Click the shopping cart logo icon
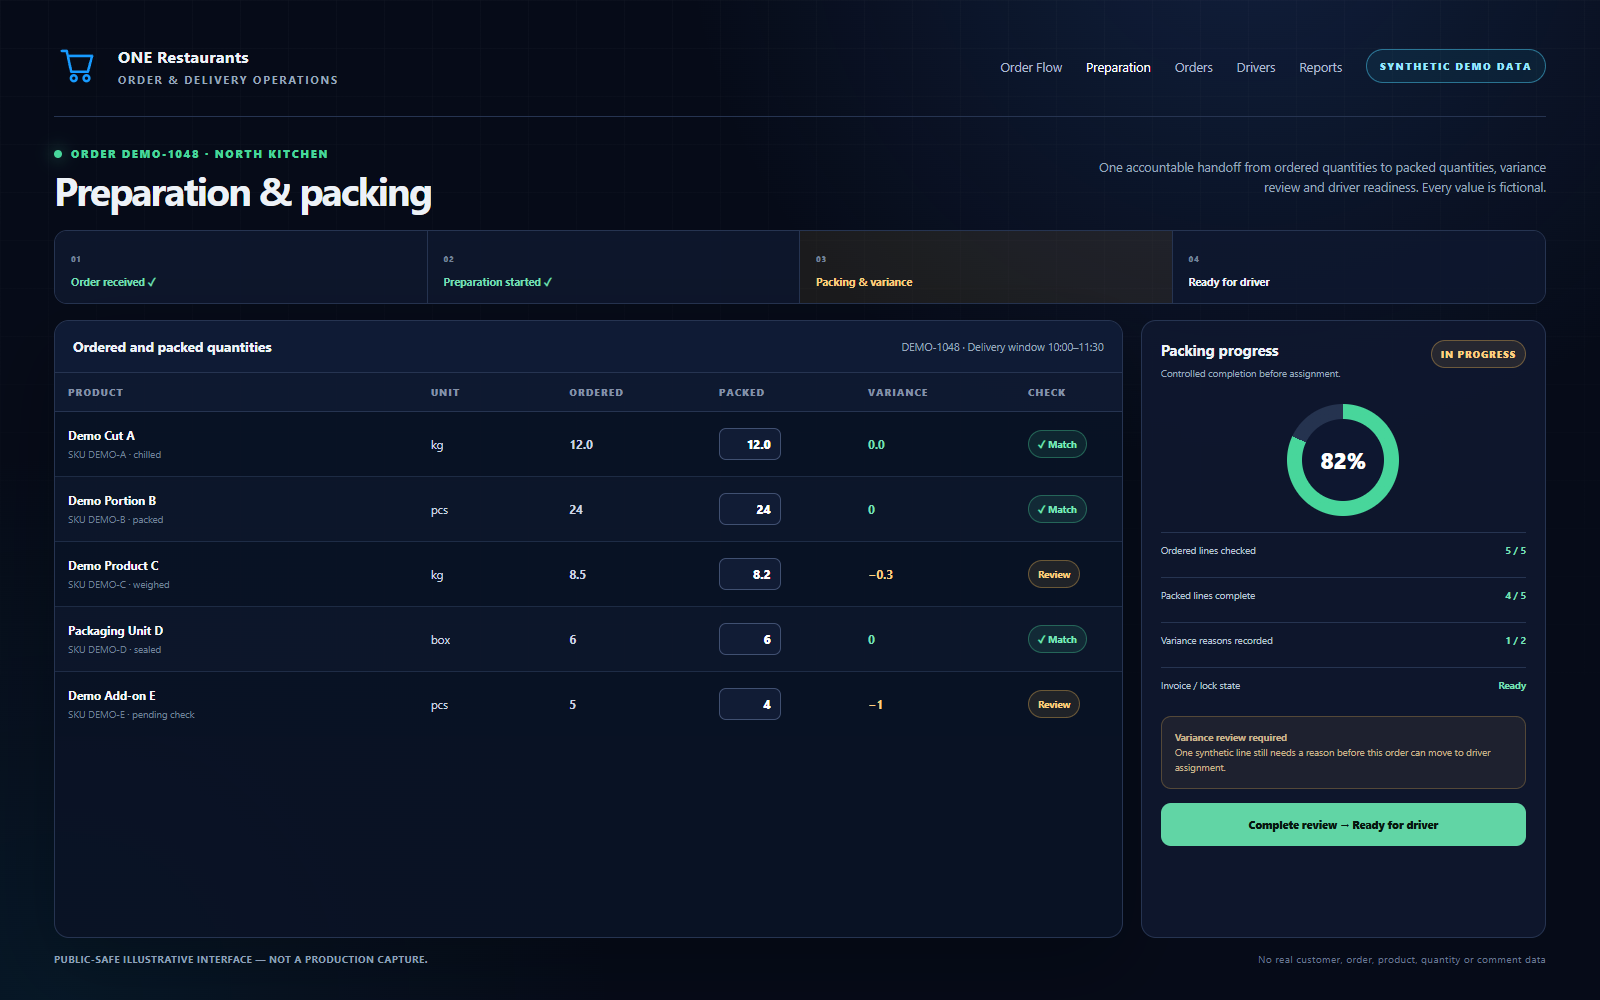Screen dimensions: 1600x1000 (x=77, y=67)
